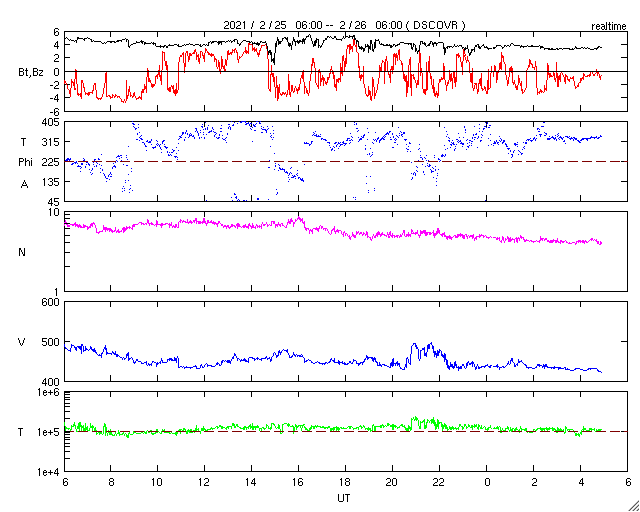Click the 'Bt,Bz' axis label
This screenshot has width=640, height=512.
point(31,74)
